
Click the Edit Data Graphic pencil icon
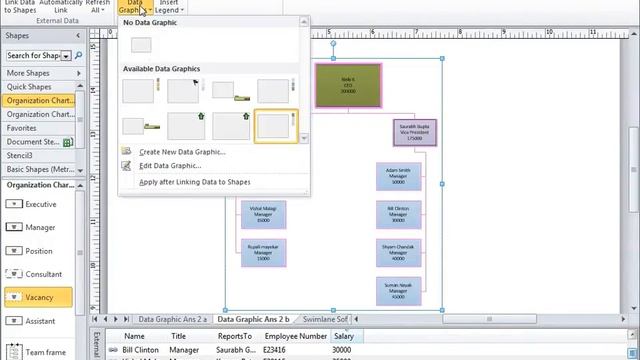coord(126,165)
